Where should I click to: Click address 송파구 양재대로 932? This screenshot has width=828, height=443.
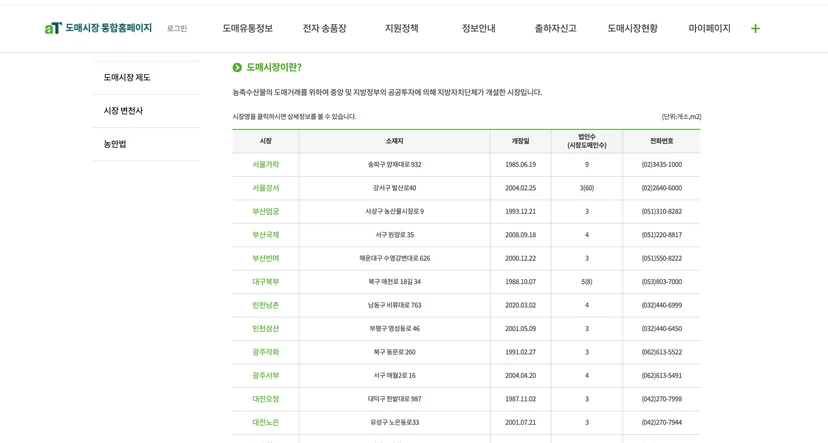click(394, 165)
